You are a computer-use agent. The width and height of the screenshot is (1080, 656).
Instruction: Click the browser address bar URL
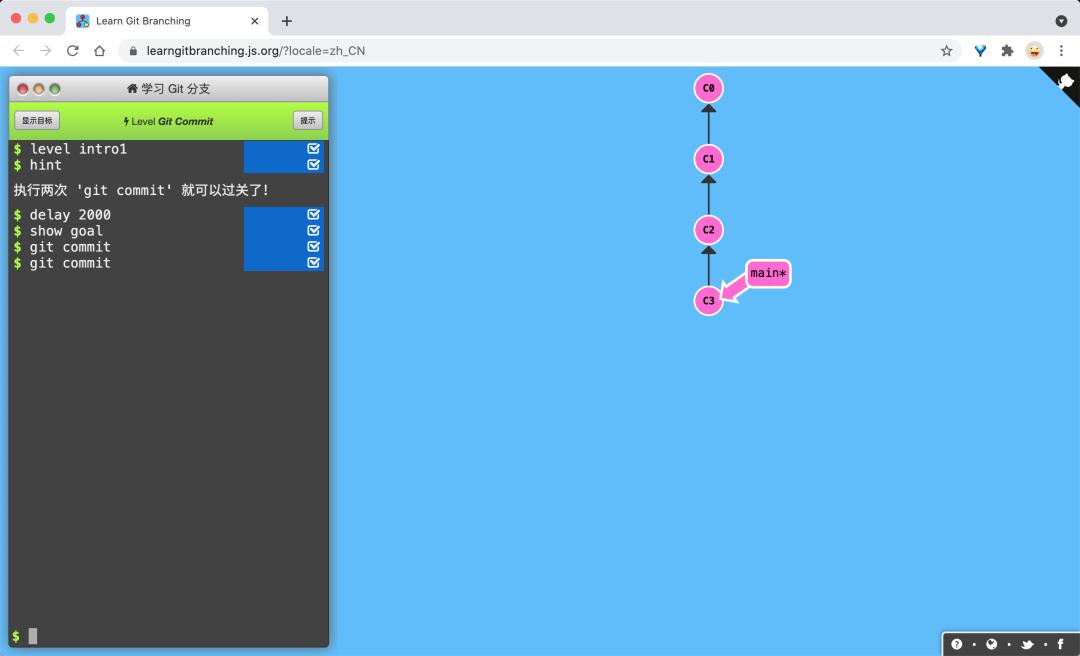(256, 51)
